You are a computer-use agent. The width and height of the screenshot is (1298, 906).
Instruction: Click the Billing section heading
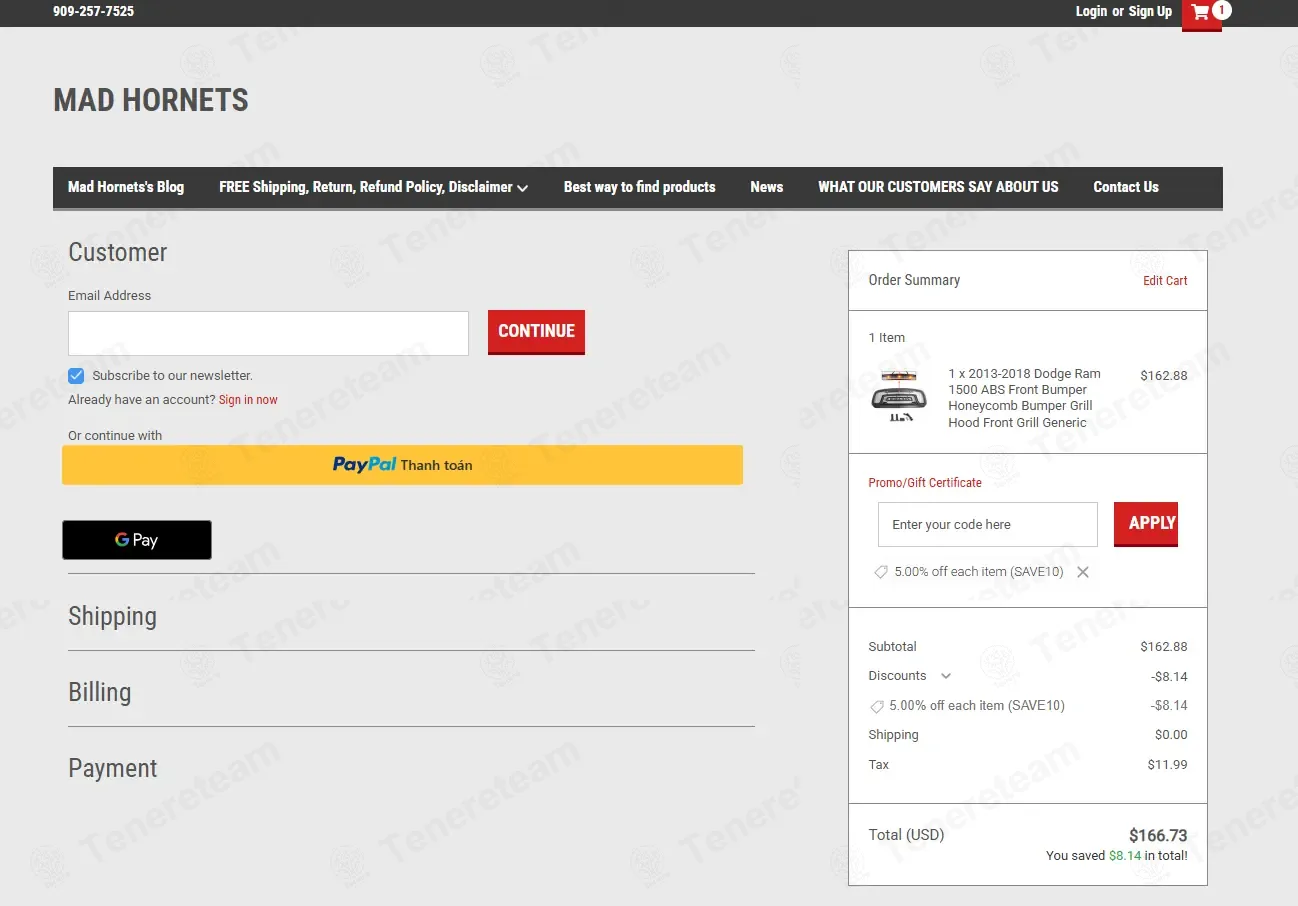coord(99,692)
